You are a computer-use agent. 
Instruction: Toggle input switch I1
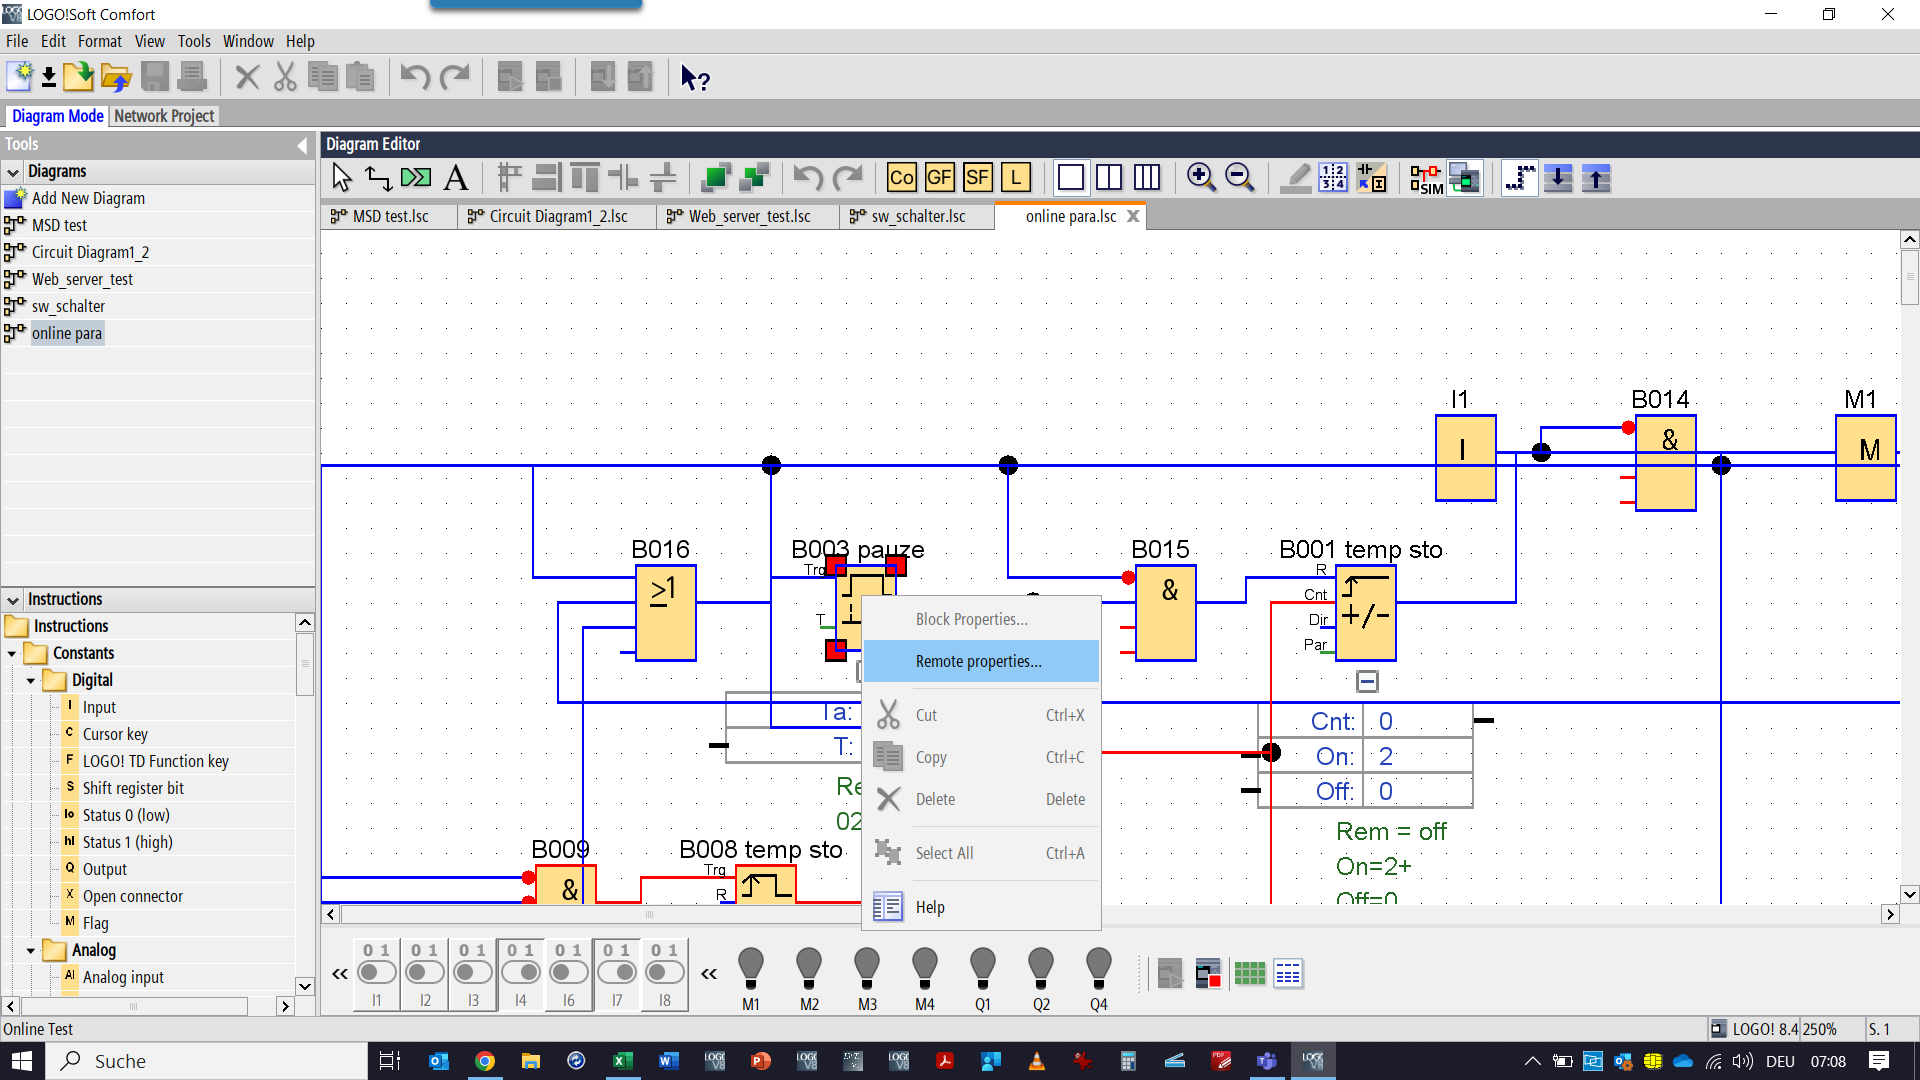click(377, 972)
